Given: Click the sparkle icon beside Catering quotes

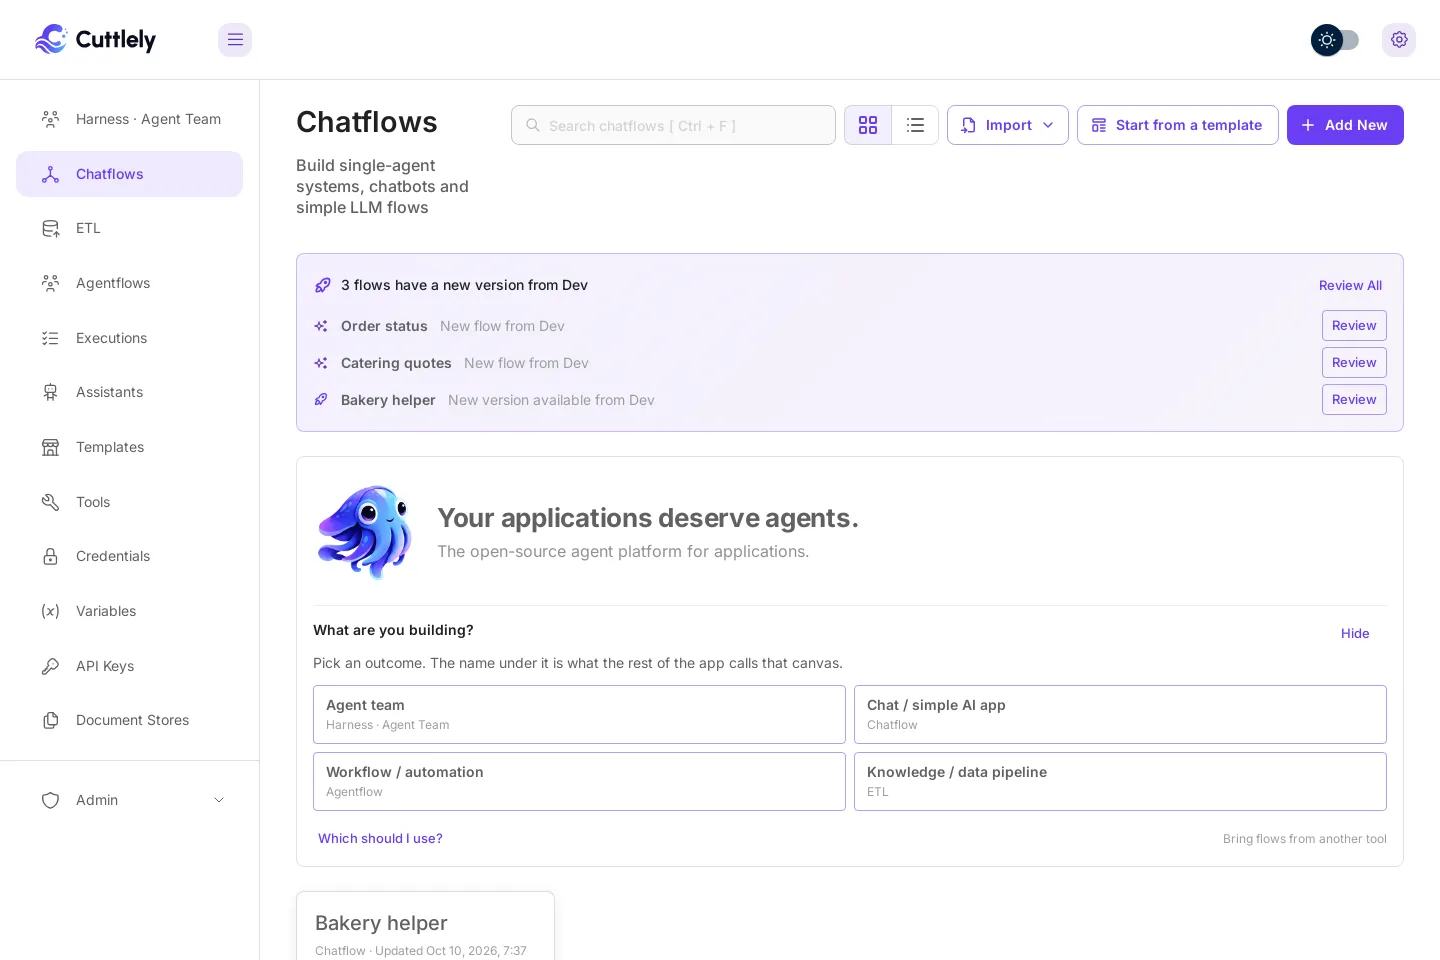Looking at the screenshot, I should click(x=321, y=363).
